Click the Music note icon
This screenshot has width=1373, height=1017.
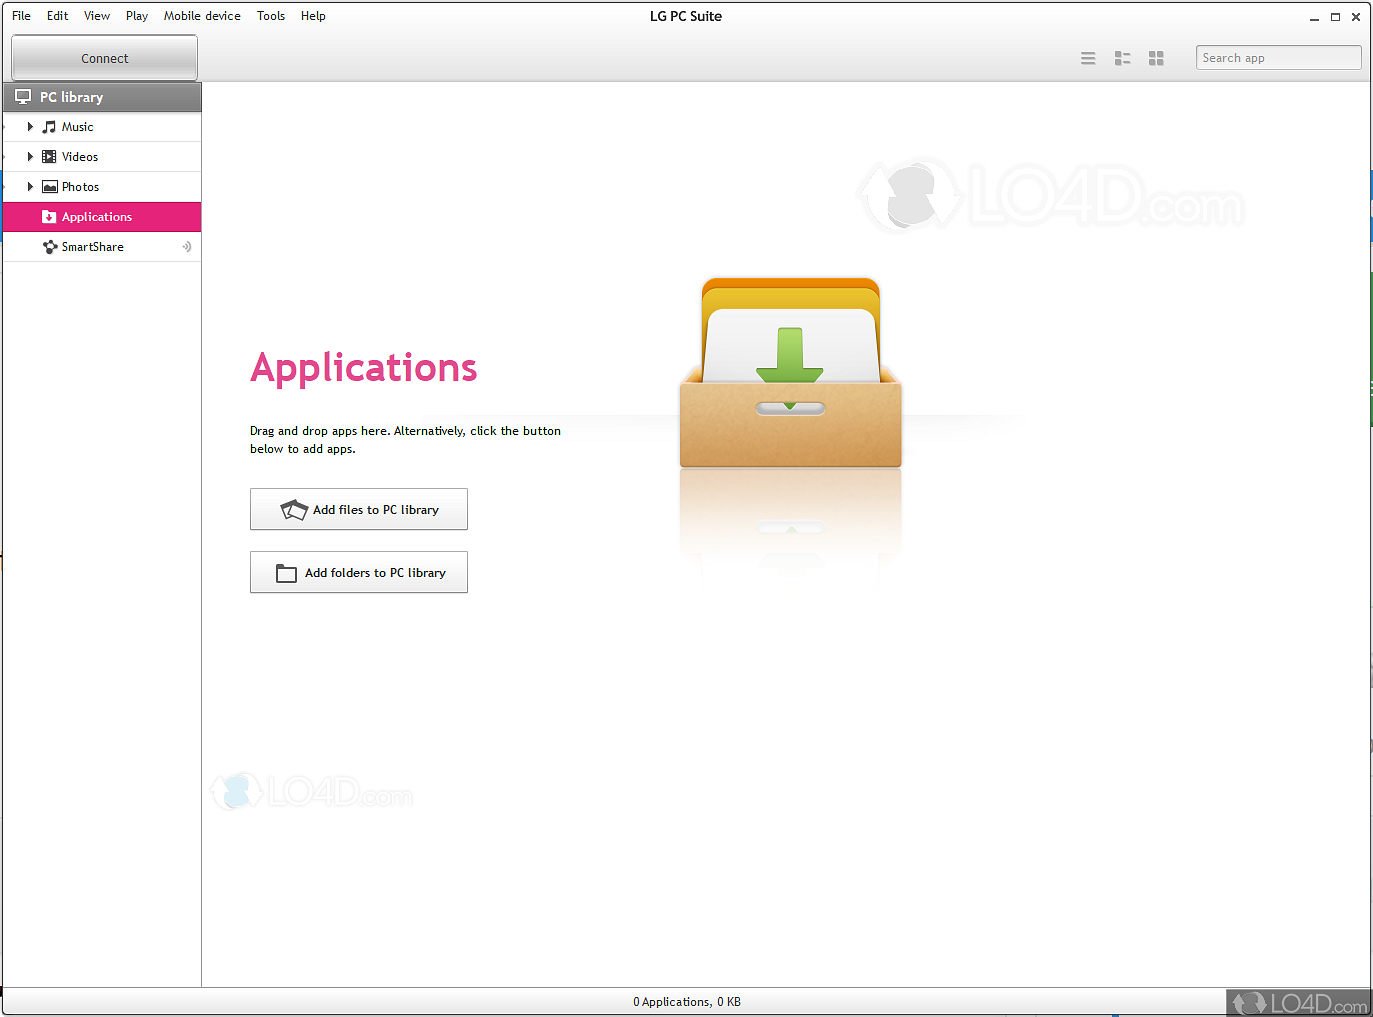49,127
